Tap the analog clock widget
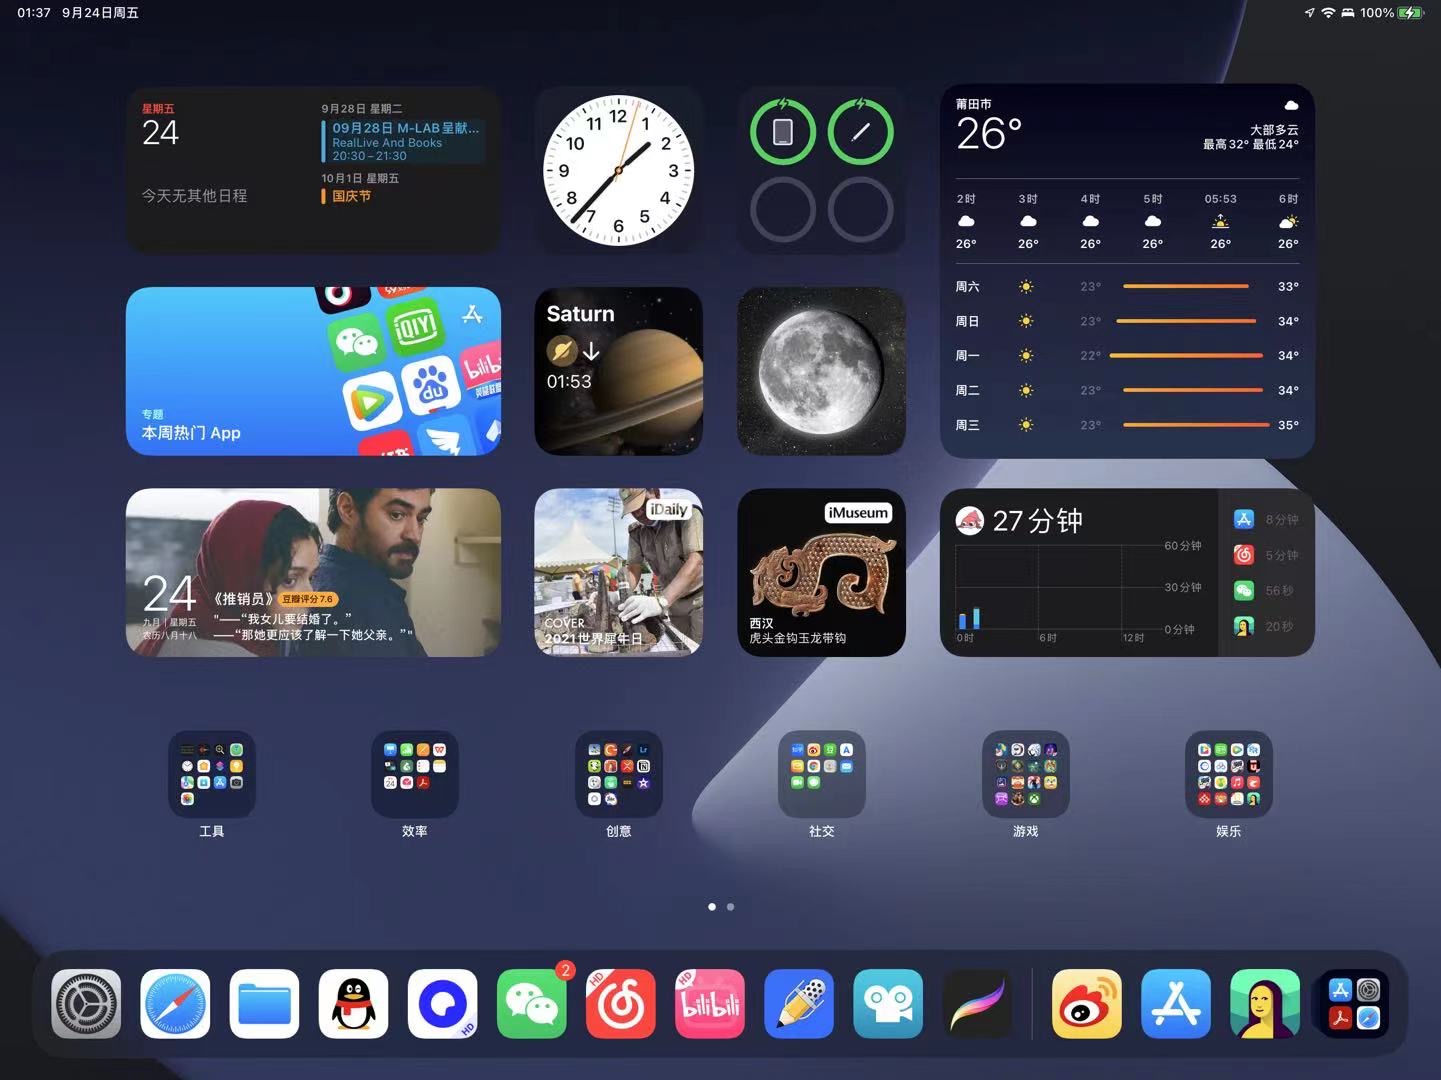Viewport: 1441px width, 1080px height. 618,170
